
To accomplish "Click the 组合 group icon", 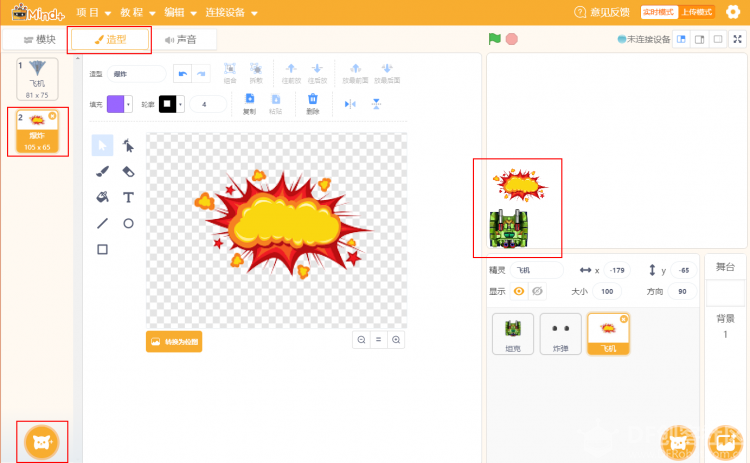I will click(230, 68).
